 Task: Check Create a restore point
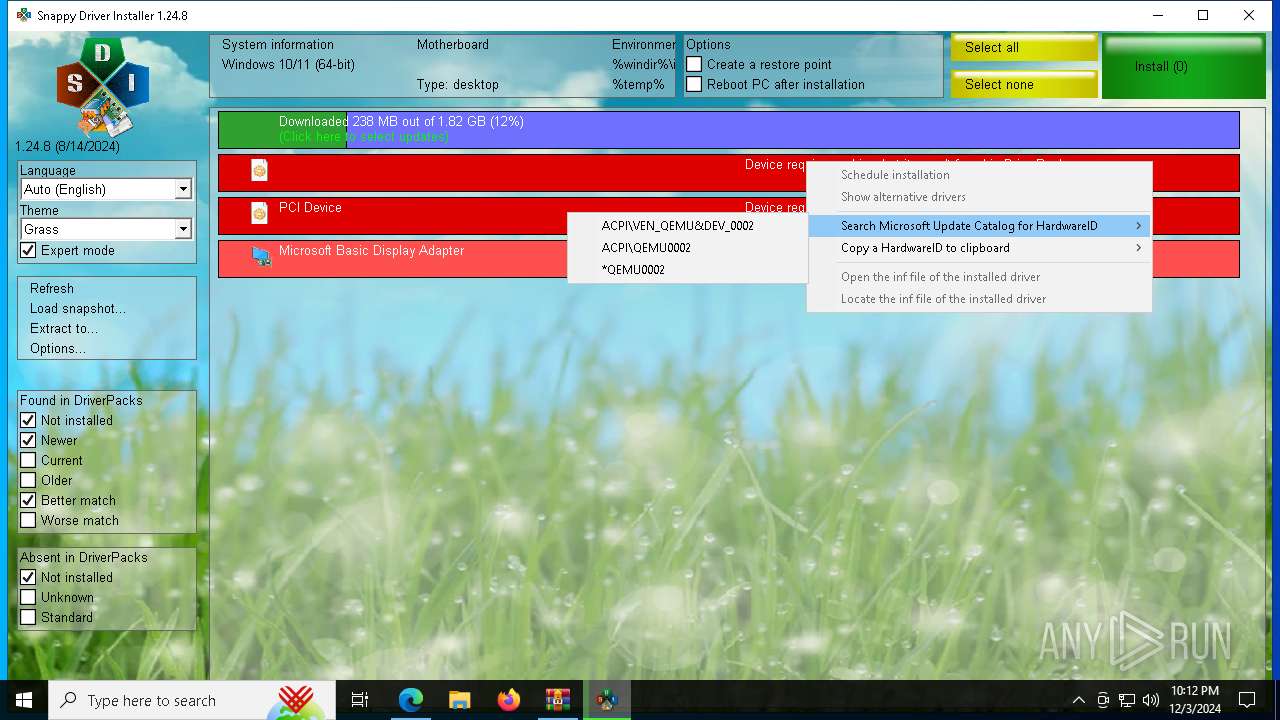694,65
